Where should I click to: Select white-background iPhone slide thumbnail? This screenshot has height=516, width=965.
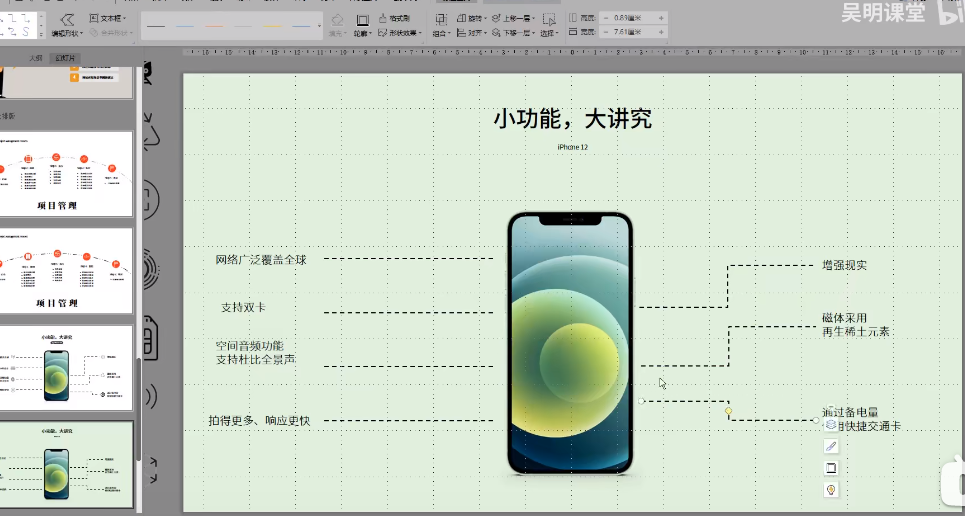click(x=65, y=368)
